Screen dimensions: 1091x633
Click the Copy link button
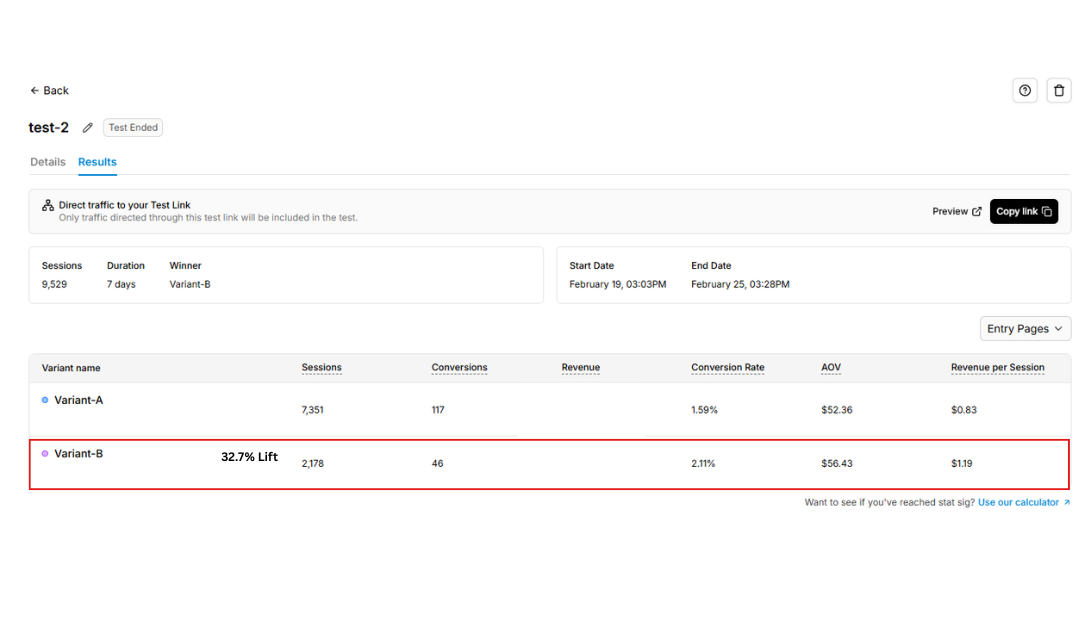click(1023, 211)
